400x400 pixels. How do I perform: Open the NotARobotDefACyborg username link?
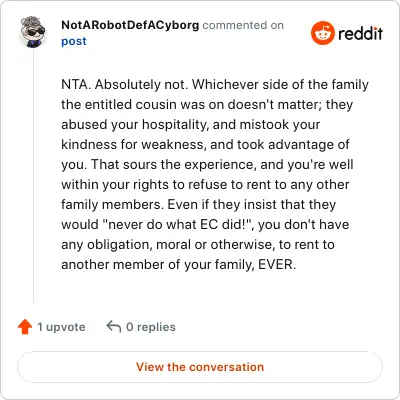(130, 25)
